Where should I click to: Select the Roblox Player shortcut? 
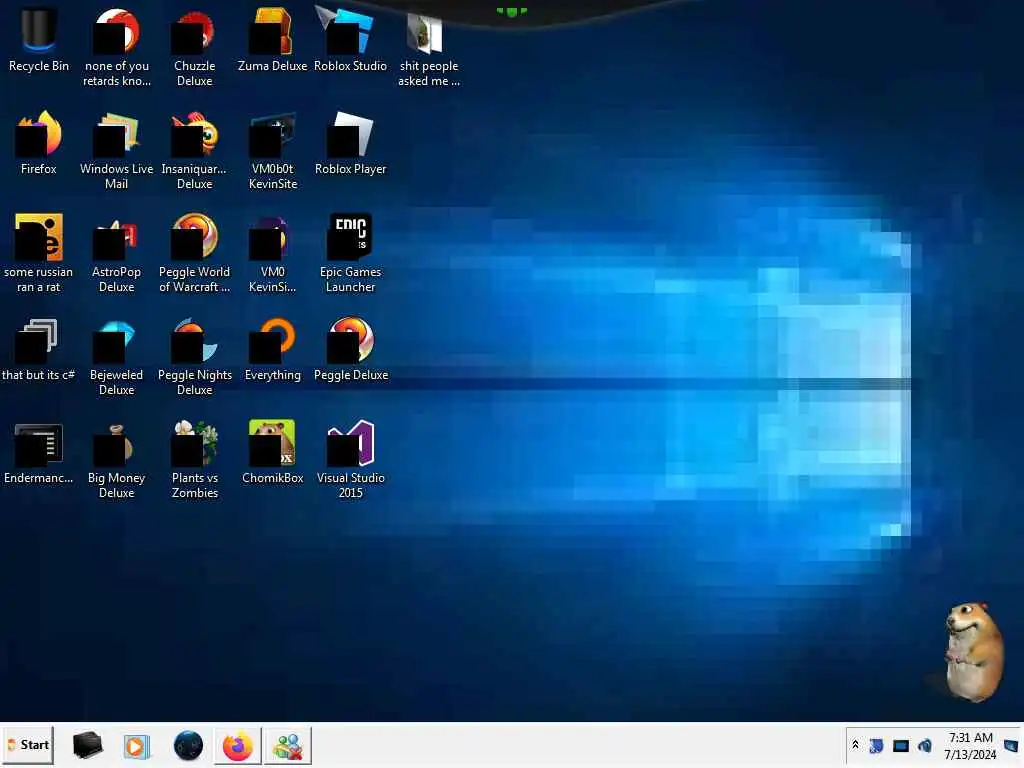[x=351, y=142]
